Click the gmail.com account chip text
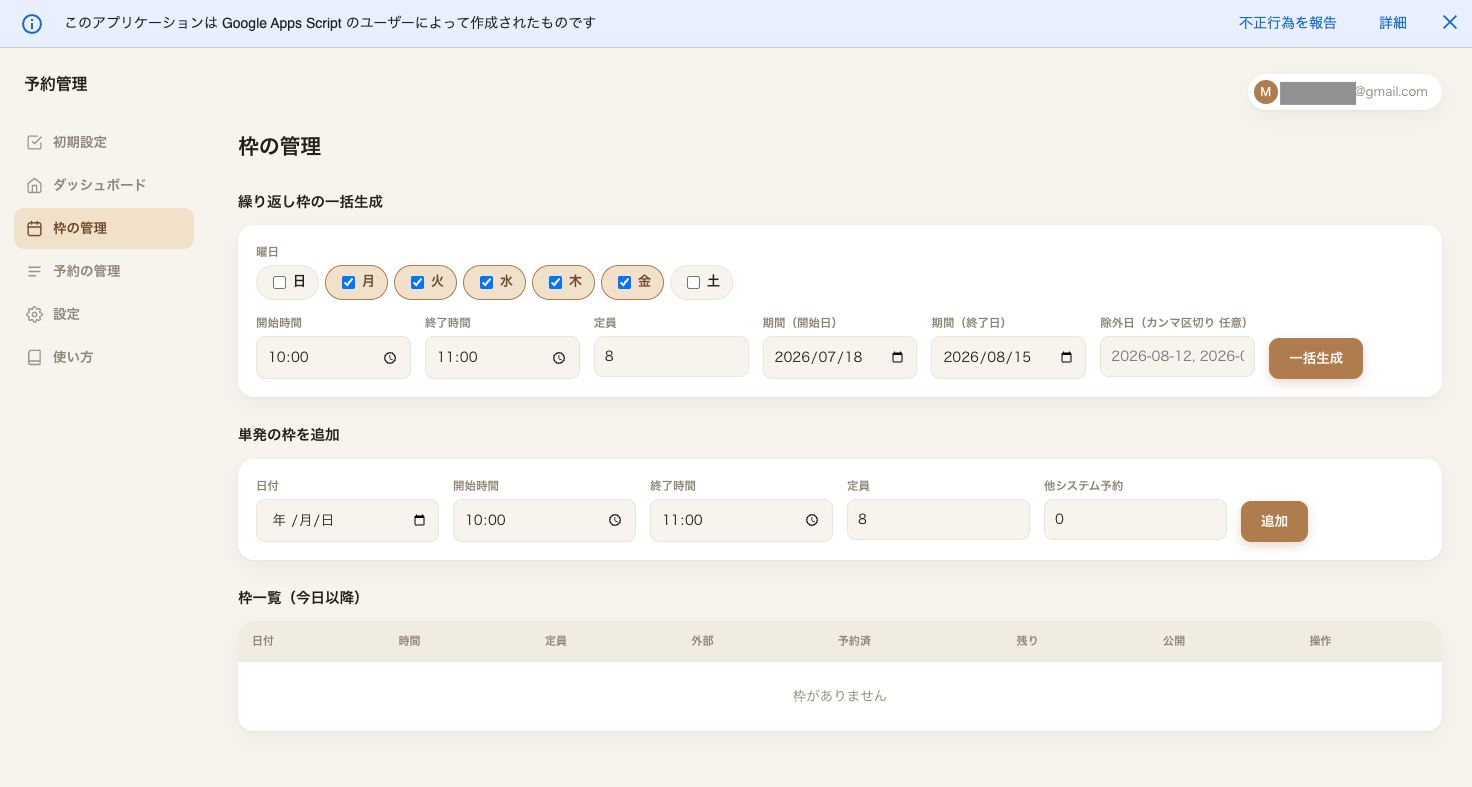This screenshot has height=787, width=1472. click(x=1391, y=92)
